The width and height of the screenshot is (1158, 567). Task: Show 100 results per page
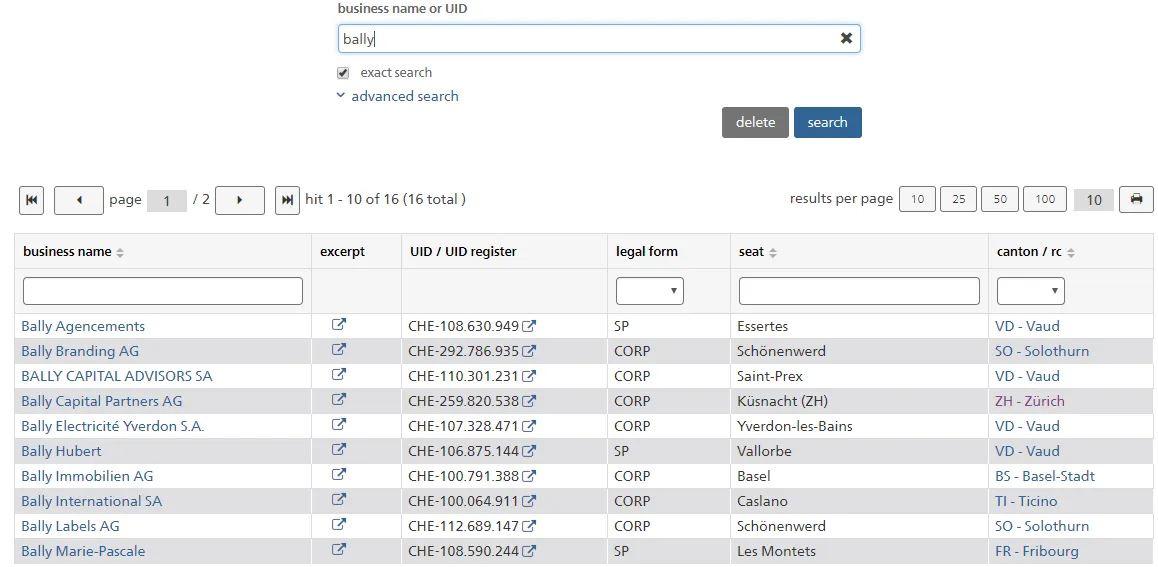point(1045,199)
